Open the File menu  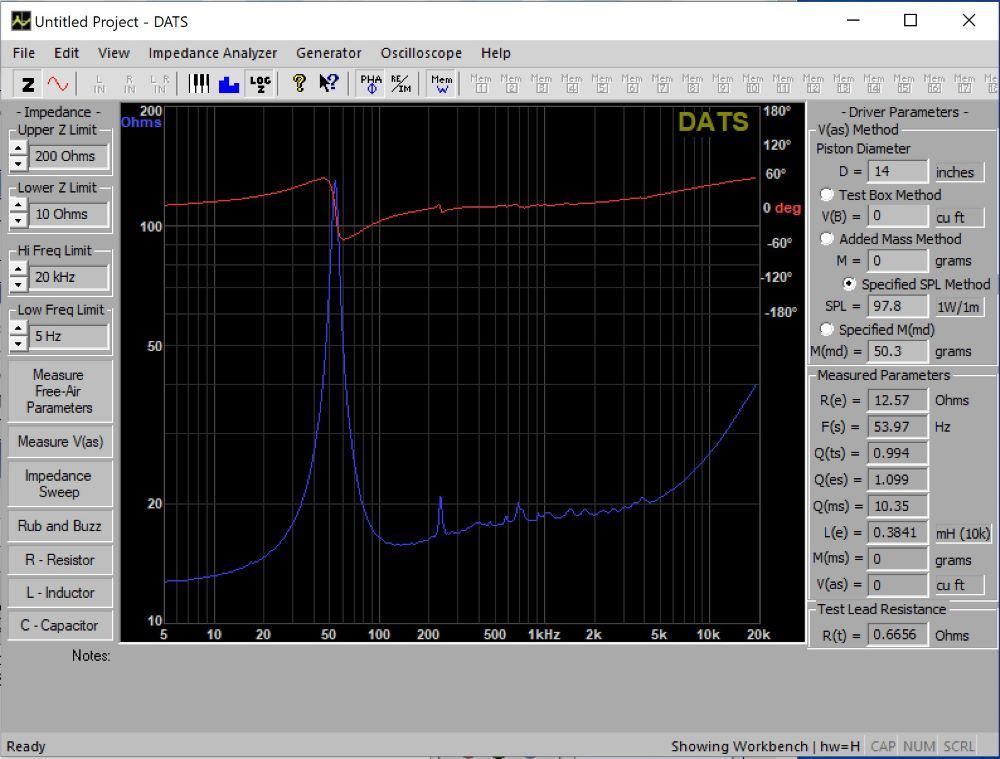click(x=24, y=53)
